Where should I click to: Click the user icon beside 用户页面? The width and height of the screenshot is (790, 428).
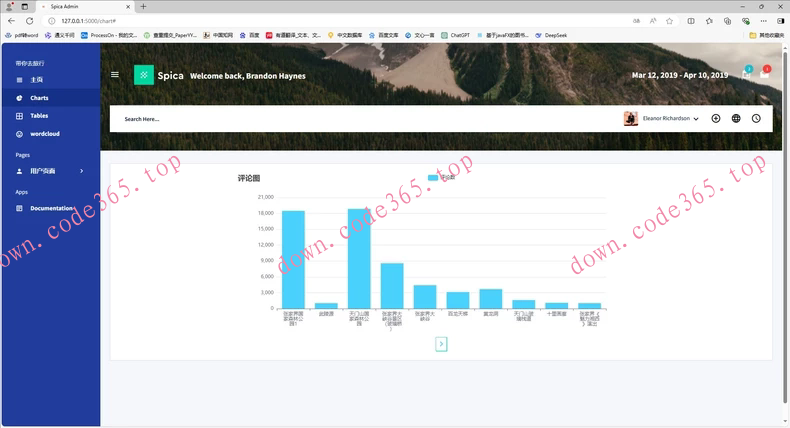[19, 171]
